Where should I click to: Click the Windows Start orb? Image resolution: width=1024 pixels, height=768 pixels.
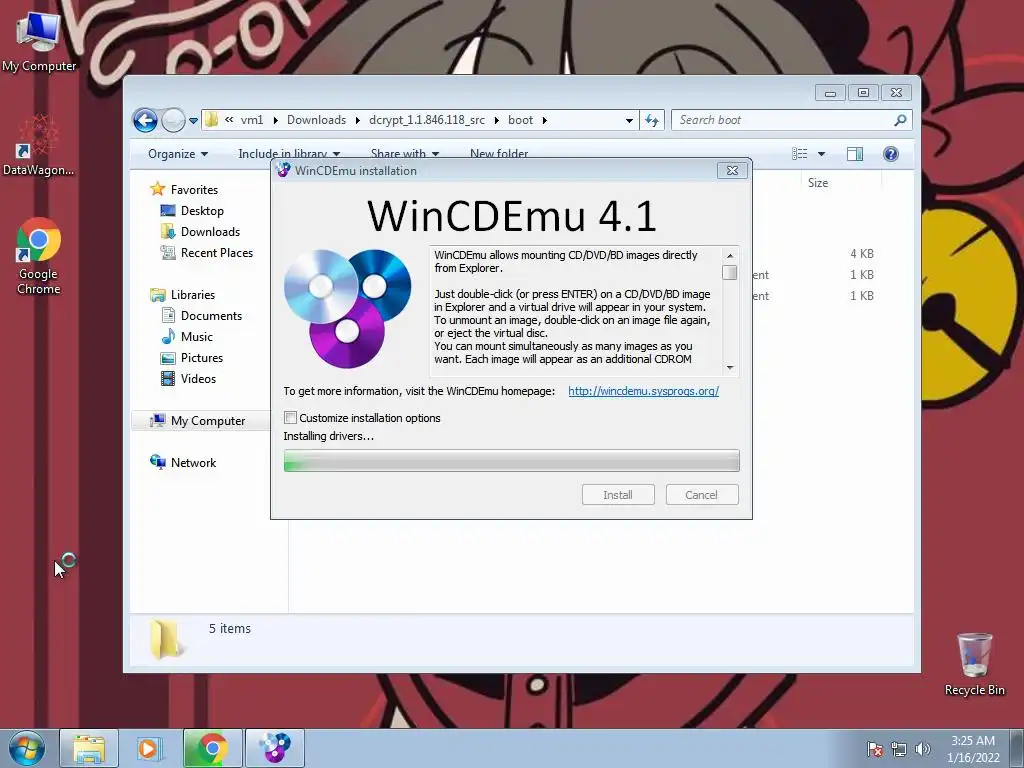(x=27, y=748)
